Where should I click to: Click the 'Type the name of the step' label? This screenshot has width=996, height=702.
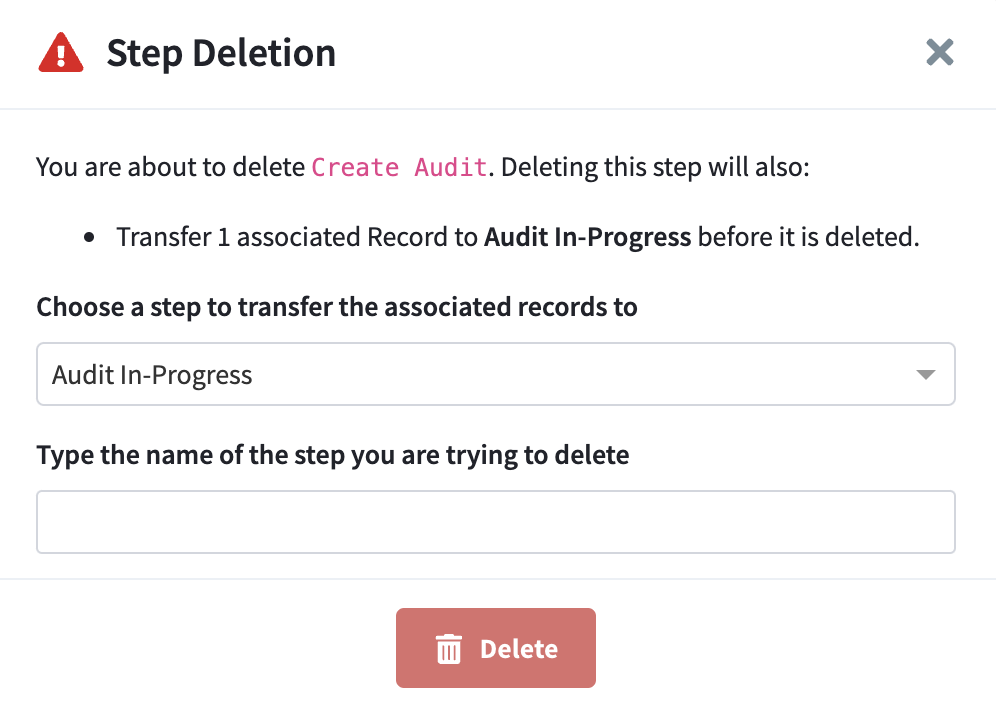click(333, 455)
